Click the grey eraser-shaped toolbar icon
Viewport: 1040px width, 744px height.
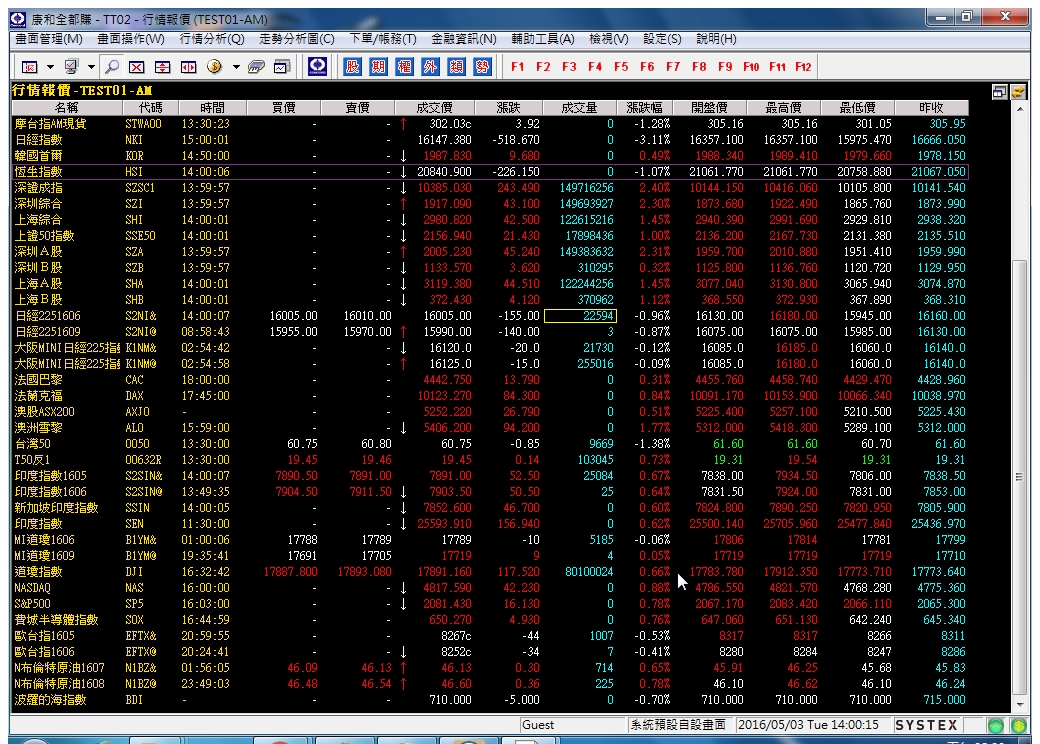[256, 67]
